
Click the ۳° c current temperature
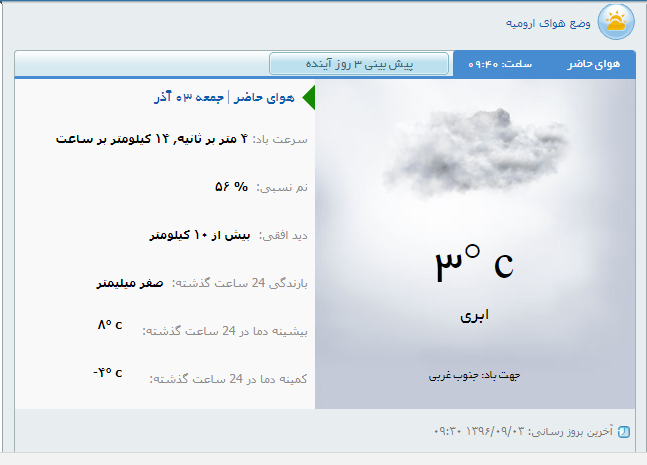(475, 262)
